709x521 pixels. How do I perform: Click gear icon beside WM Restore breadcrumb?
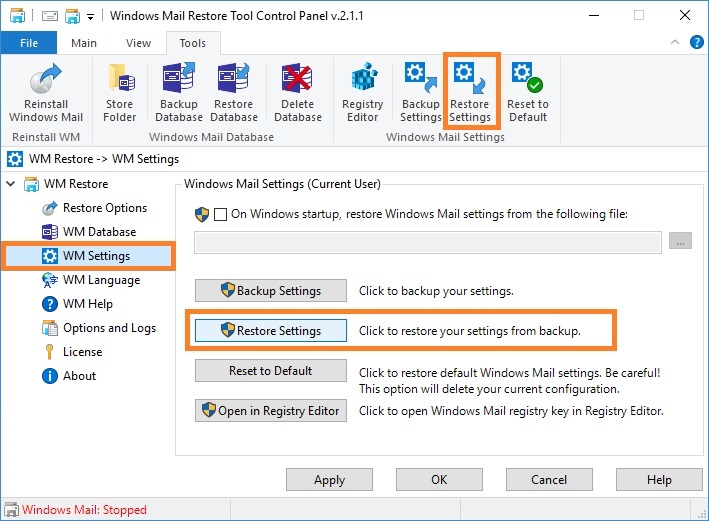coord(14,159)
